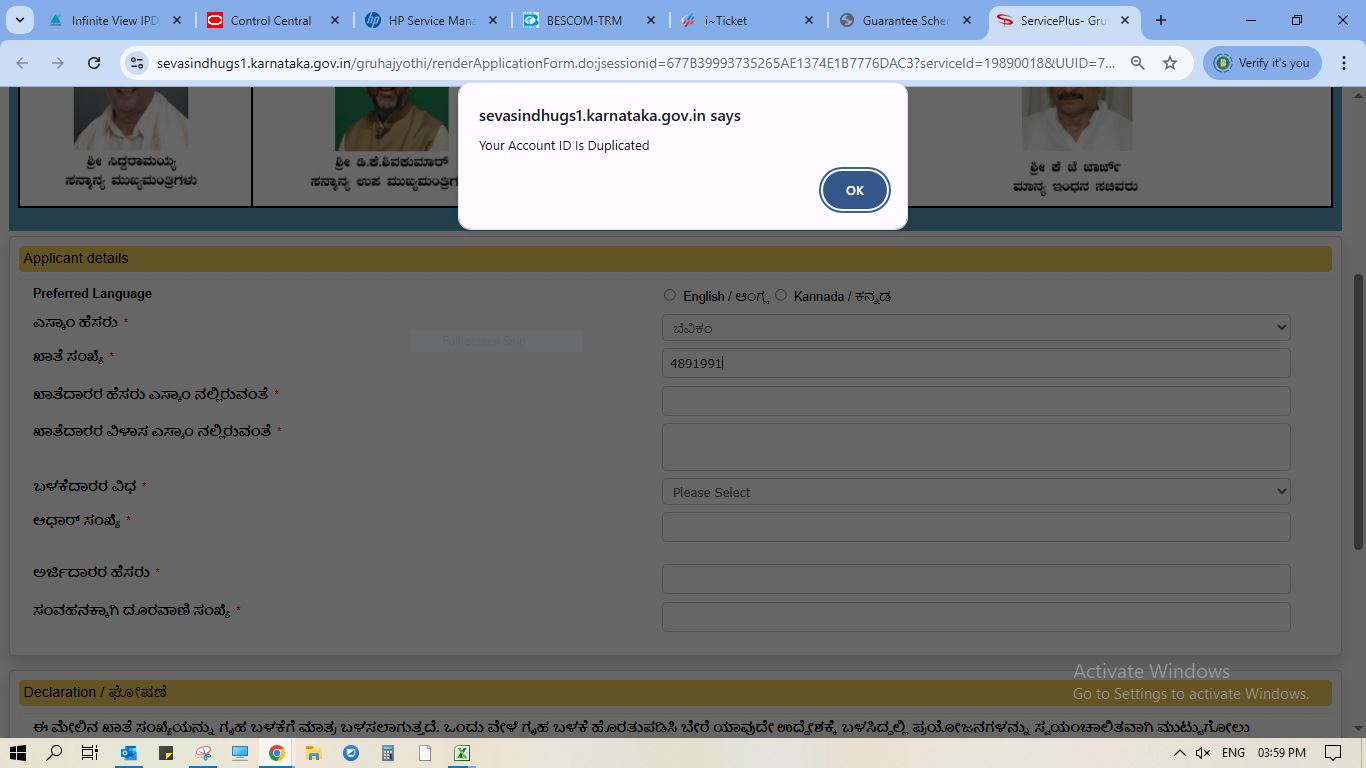
Task: Open Google Chrome from the taskbar
Action: pyautogui.click(x=277, y=753)
